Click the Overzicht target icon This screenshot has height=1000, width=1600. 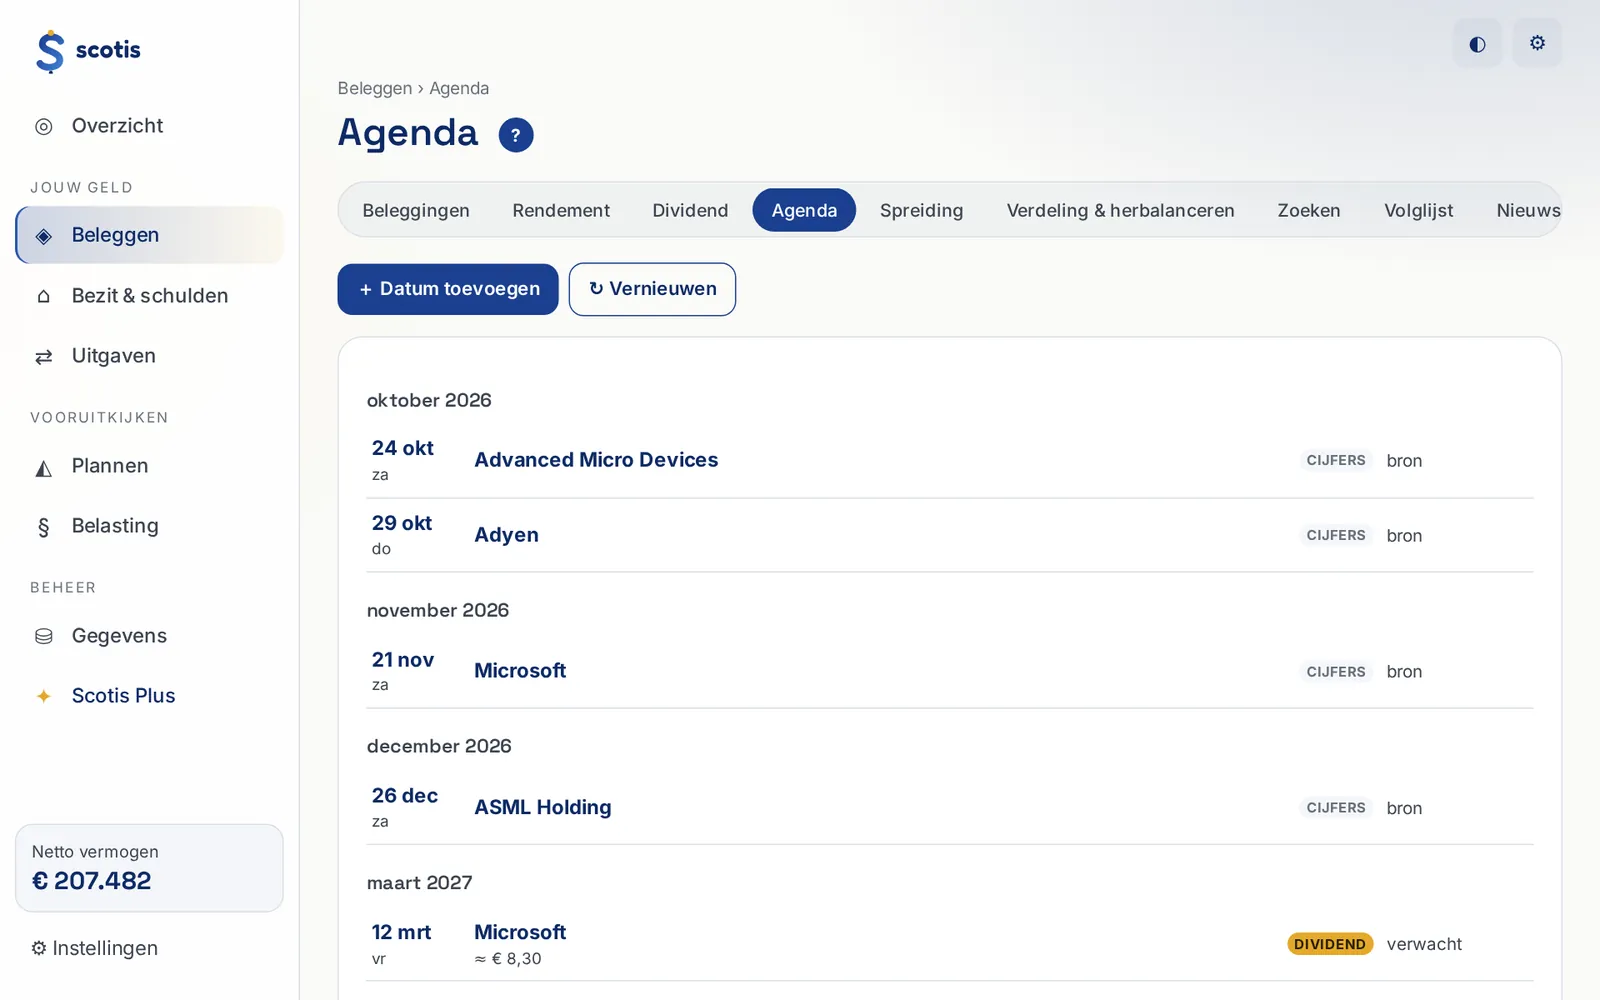click(44, 126)
